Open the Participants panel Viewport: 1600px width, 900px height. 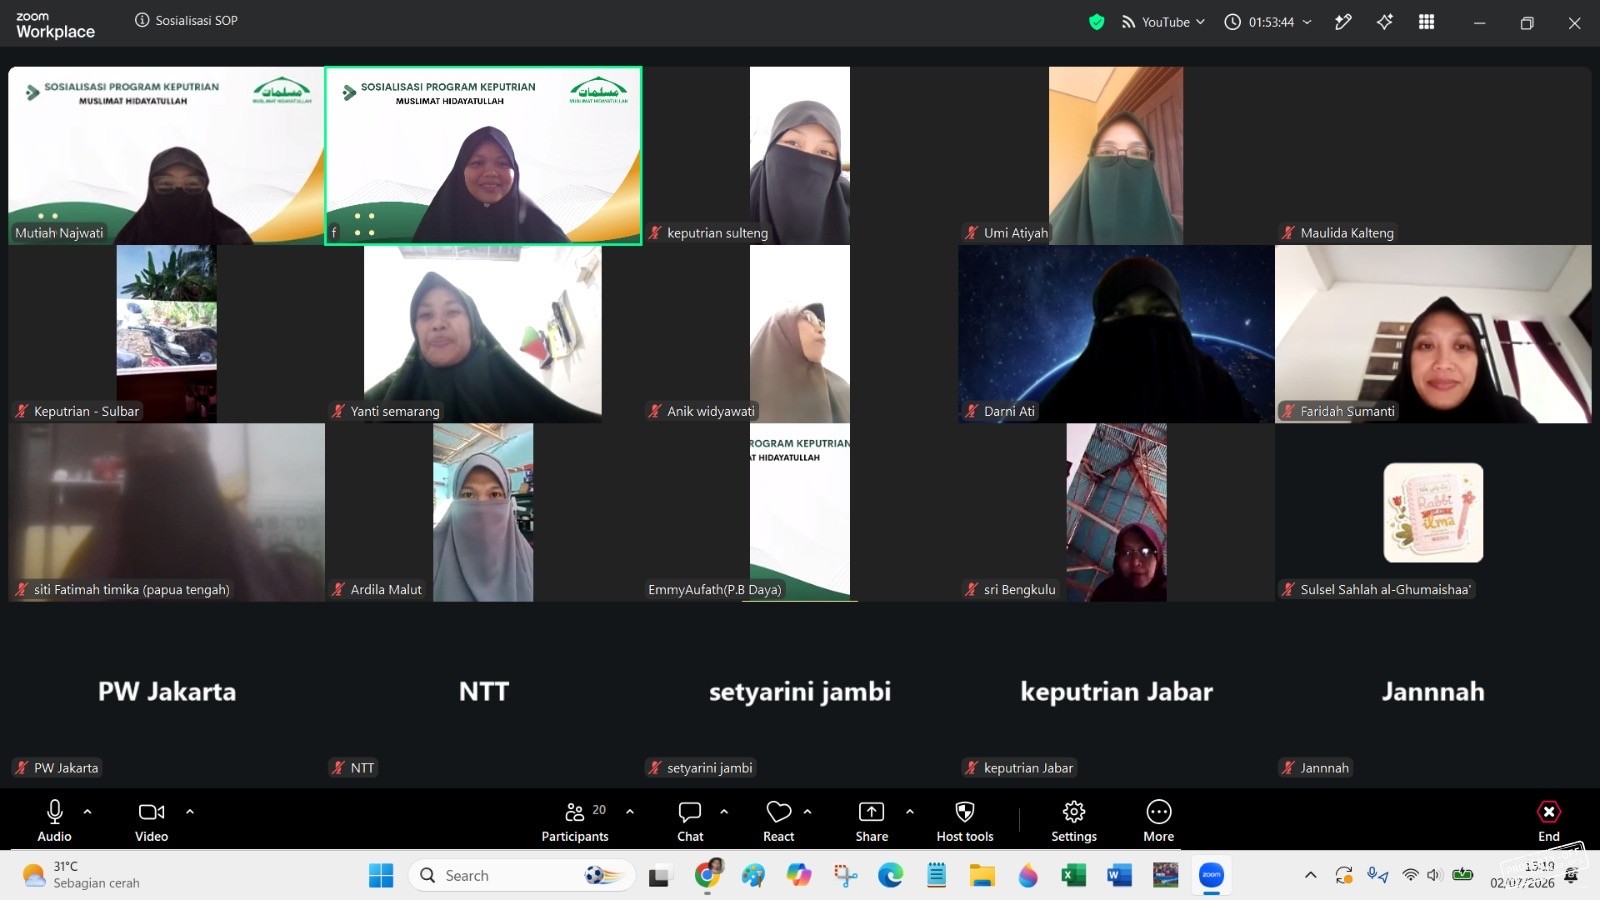[575, 820]
